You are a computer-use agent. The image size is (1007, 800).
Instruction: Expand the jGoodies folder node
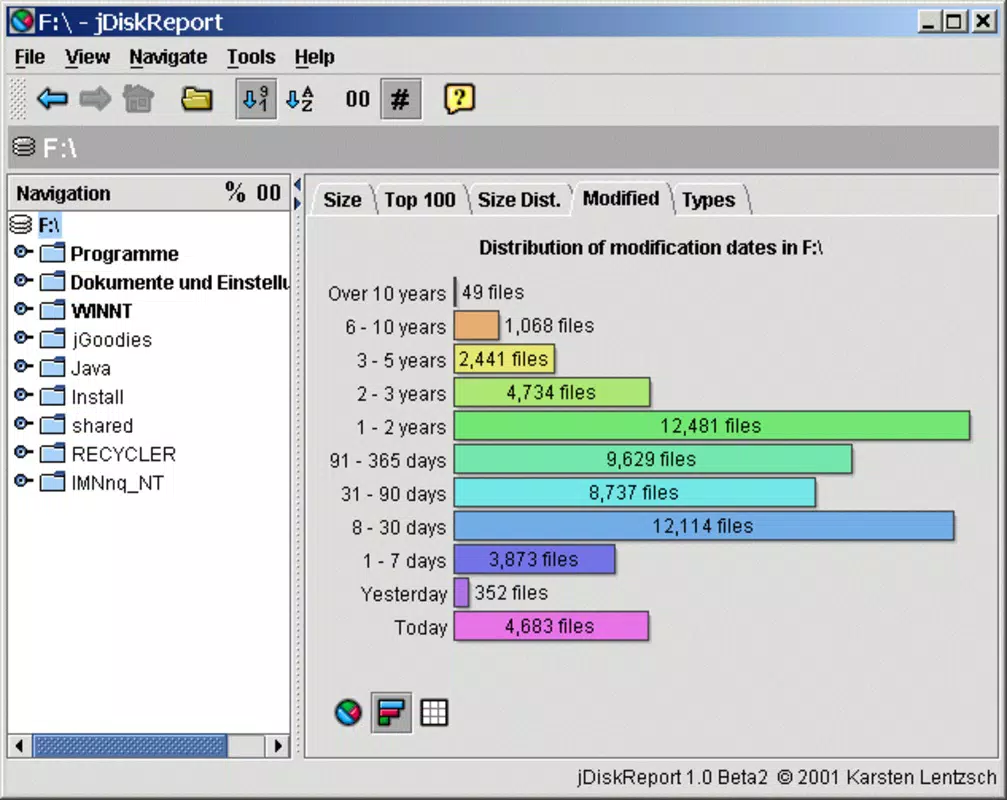pyautogui.click(x=22, y=338)
